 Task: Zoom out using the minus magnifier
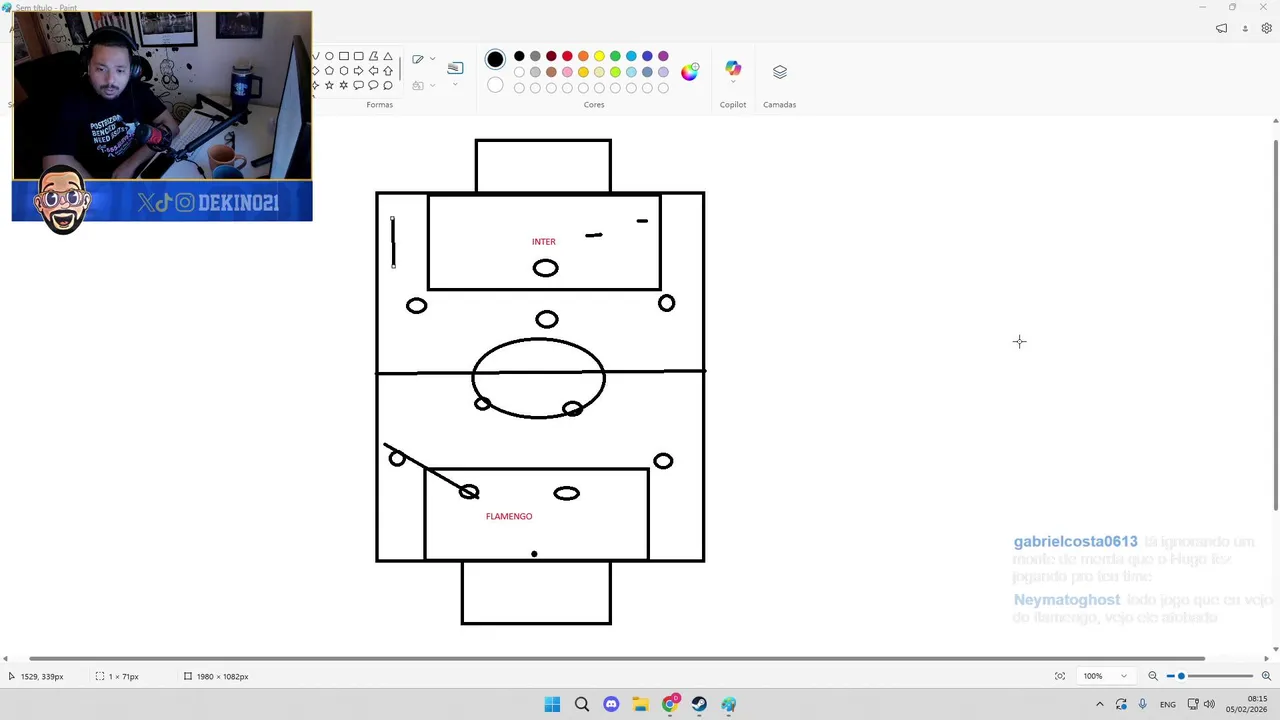point(1153,676)
